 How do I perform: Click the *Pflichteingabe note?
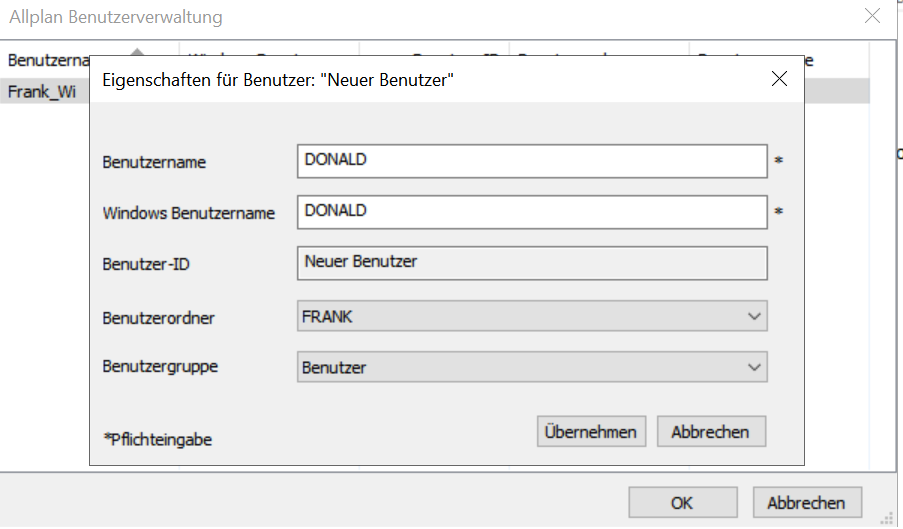pos(157,438)
